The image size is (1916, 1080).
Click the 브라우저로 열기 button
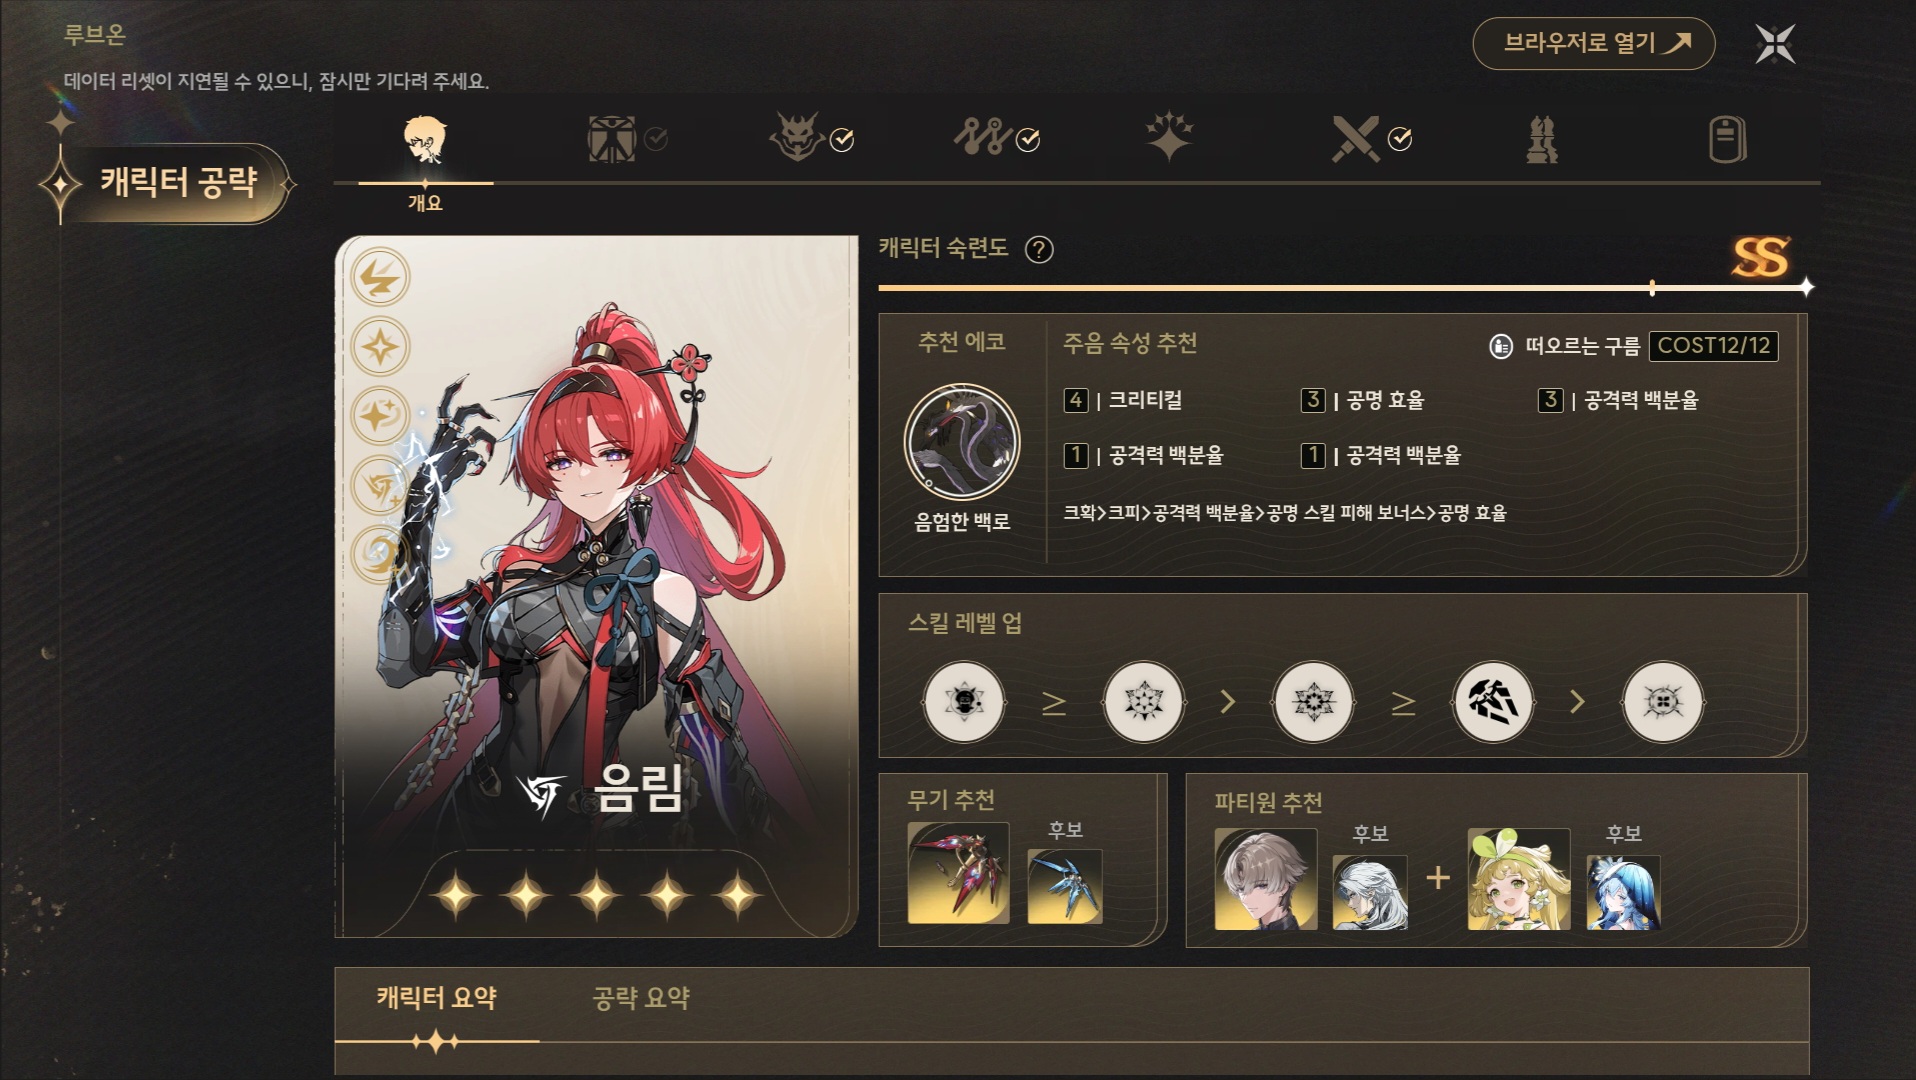click(1594, 43)
